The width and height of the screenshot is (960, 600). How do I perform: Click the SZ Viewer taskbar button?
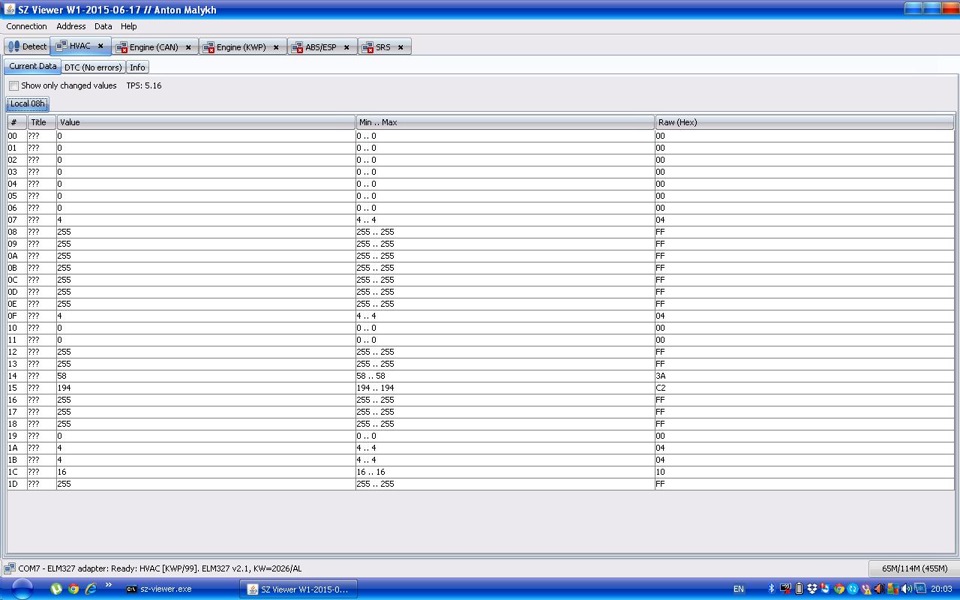298,589
